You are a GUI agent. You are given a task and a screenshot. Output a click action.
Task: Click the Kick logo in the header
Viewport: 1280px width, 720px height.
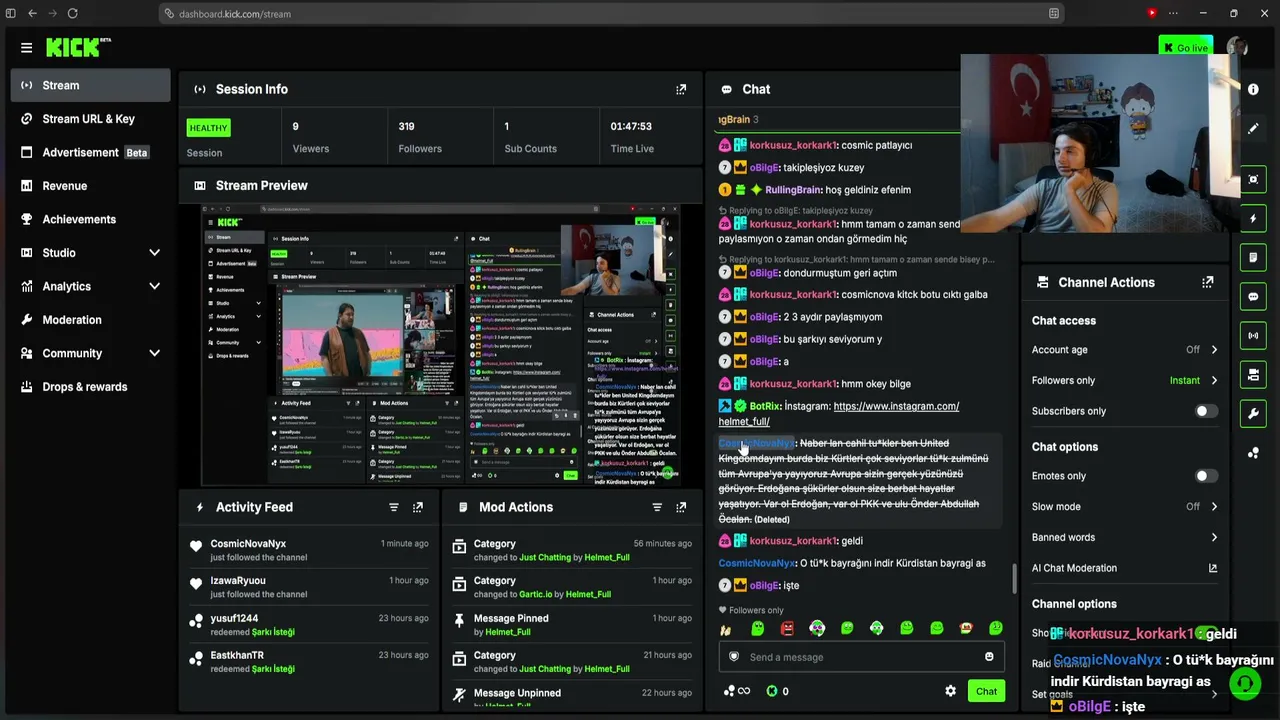(76, 48)
